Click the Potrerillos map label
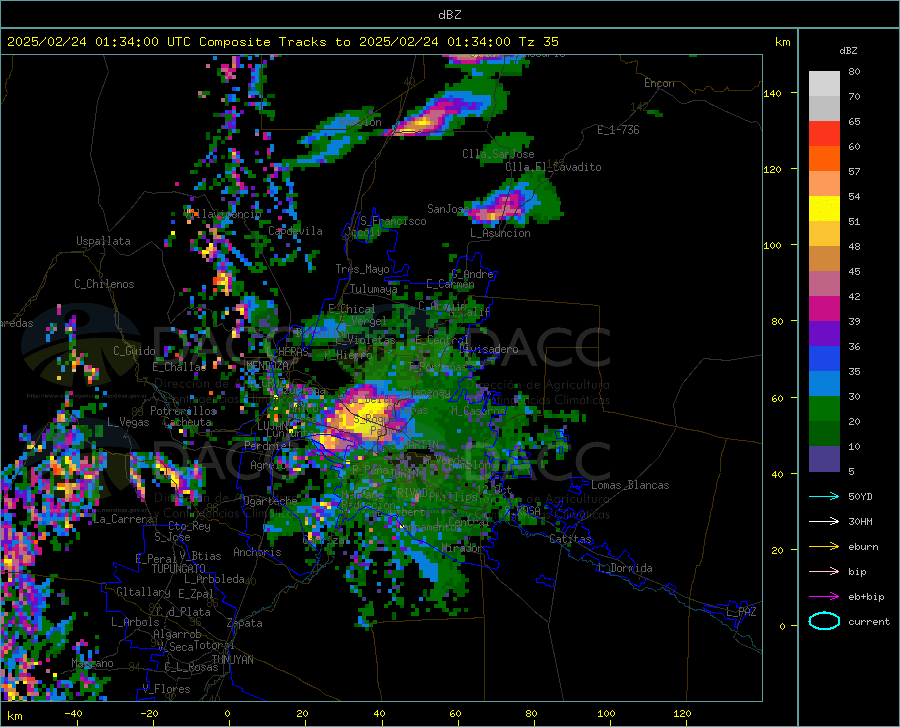 pos(183,411)
